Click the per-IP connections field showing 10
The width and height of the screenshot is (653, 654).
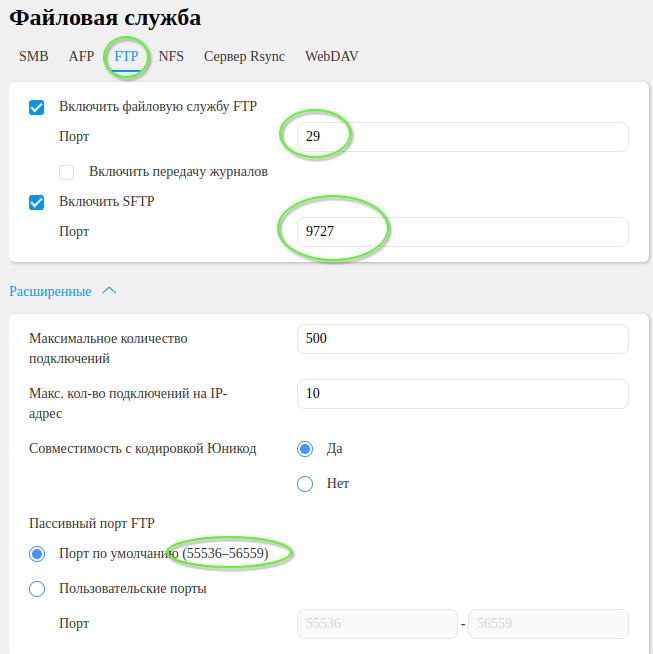pyautogui.click(x=462, y=394)
